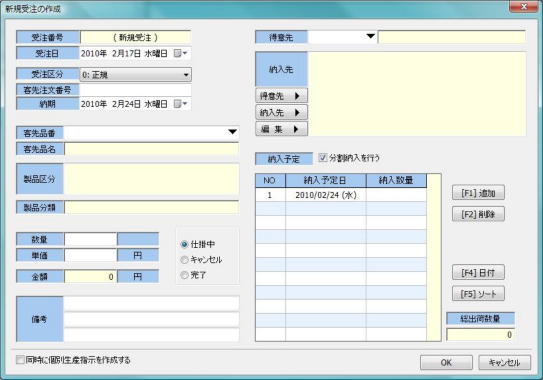
Task: Click the first 備考 text line
Action: tap(151, 304)
